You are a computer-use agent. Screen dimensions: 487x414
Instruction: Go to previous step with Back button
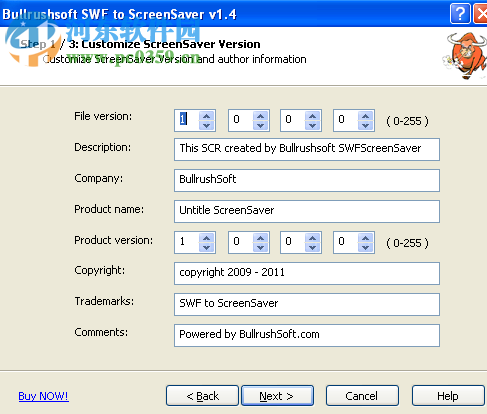[202, 396]
